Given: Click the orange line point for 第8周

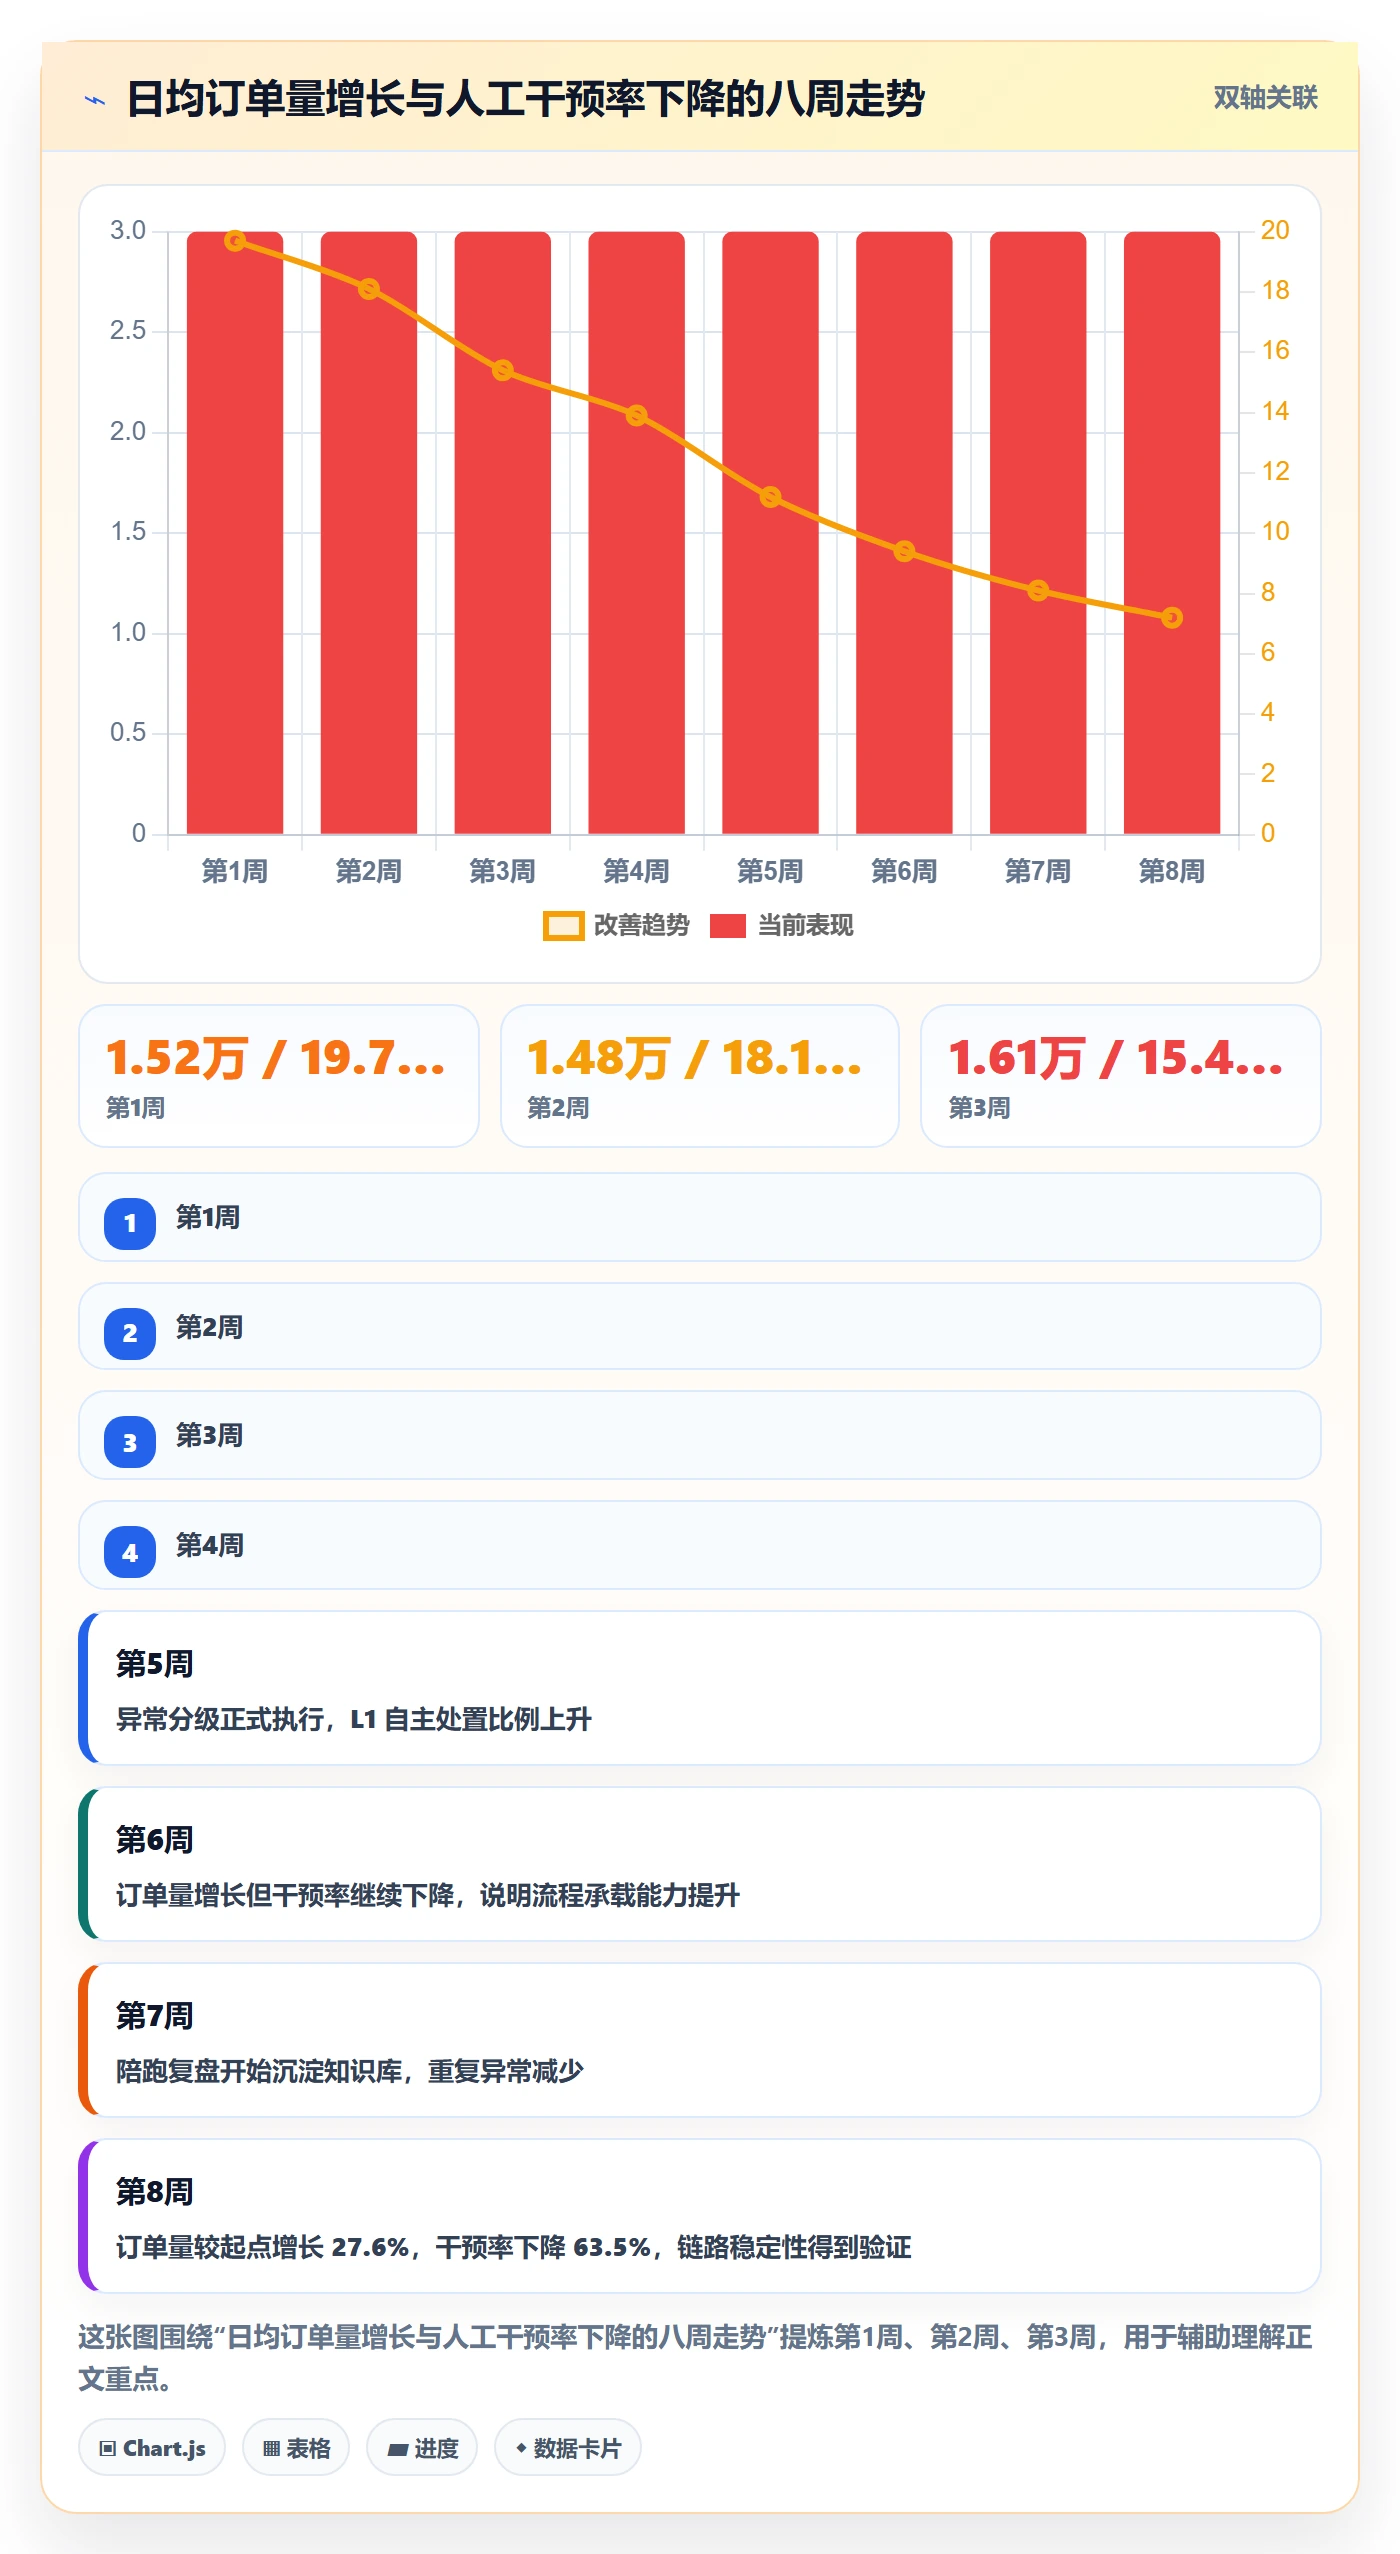Looking at the screenshot, I should point(1172,618).
